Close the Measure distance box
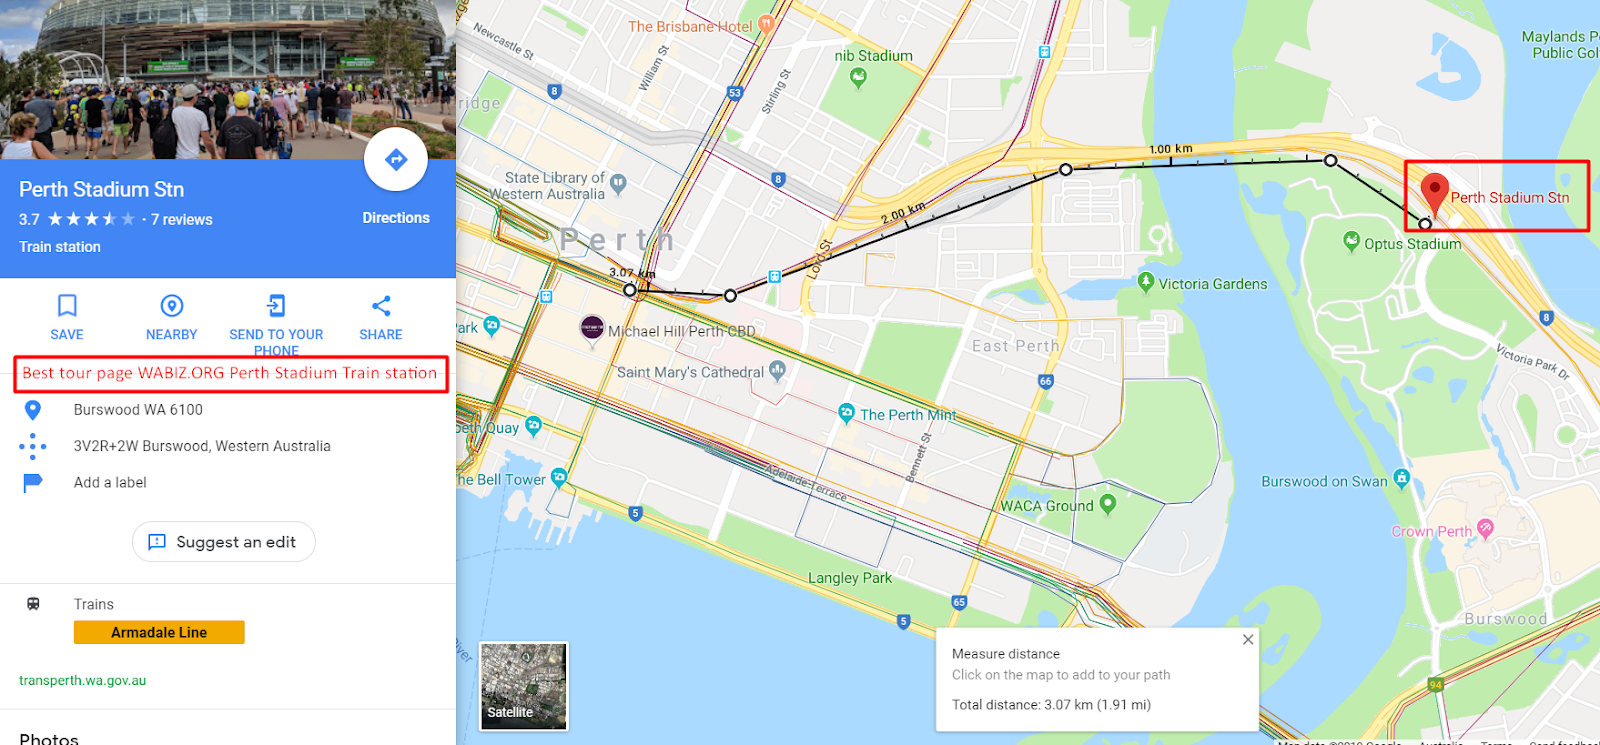Image resolution: width=1600 pixels, height=745 pixels. click(x=1248, y=640)
